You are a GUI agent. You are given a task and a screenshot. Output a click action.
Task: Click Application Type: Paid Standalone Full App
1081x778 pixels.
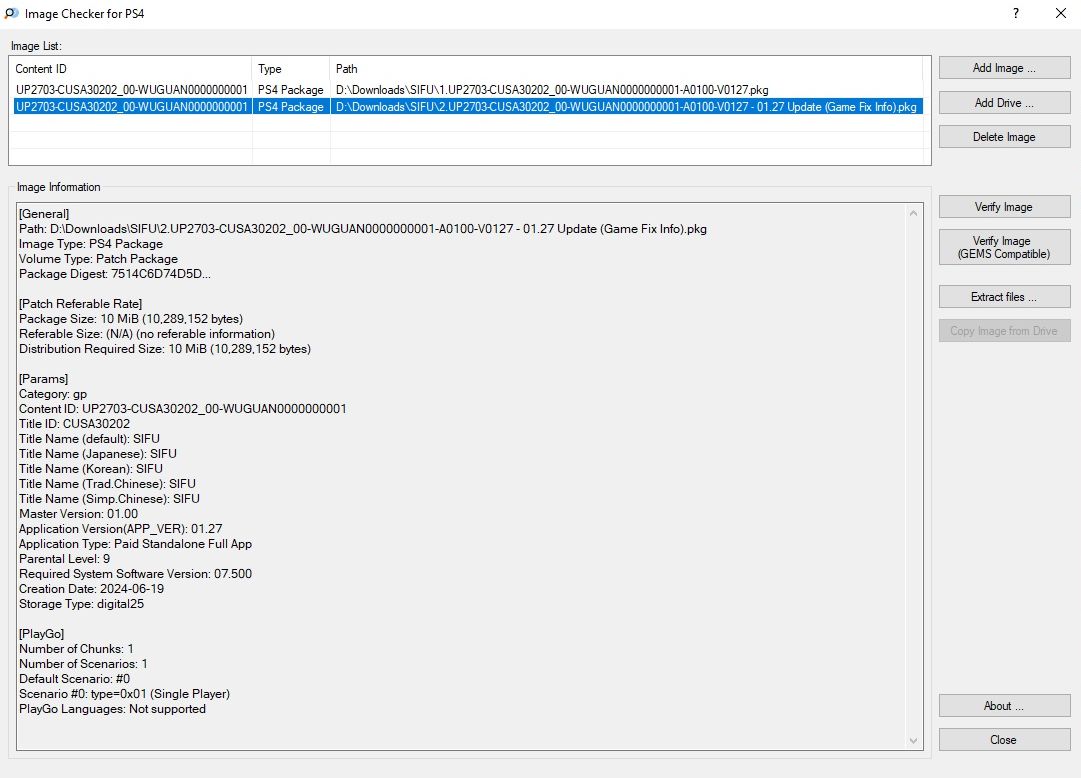[135, 544]
